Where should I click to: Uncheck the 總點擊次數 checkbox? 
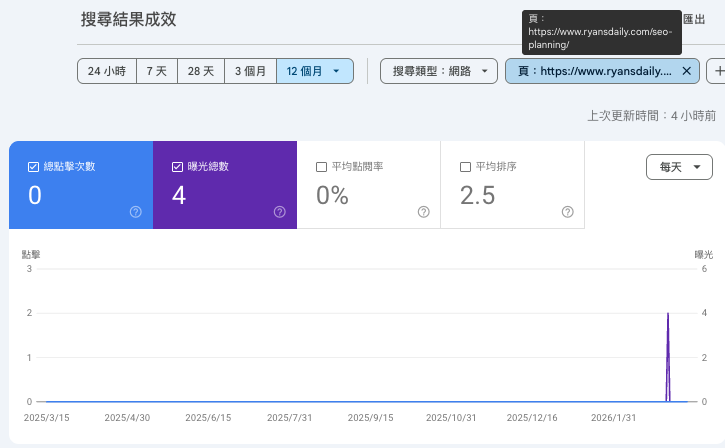coord(34,167)
